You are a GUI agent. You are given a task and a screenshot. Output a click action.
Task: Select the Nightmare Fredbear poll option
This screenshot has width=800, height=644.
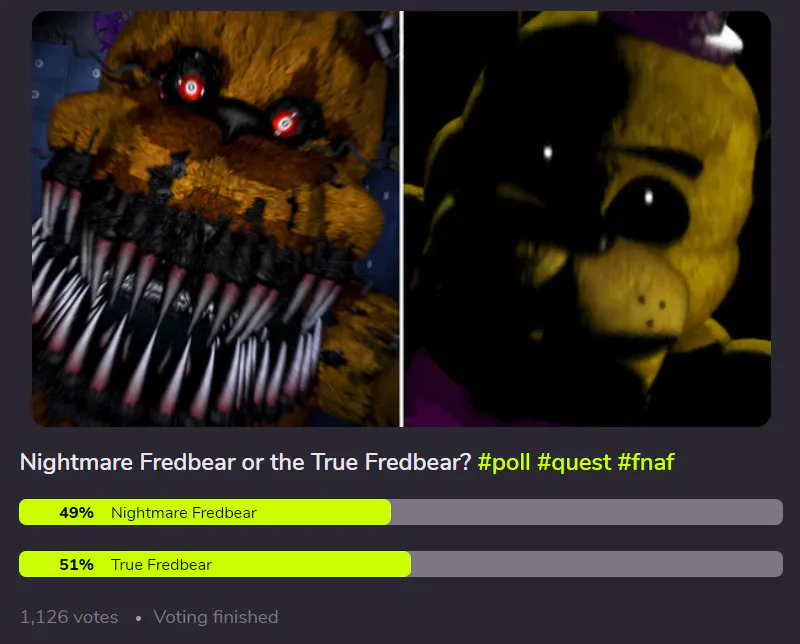click(x=401, y=512)
